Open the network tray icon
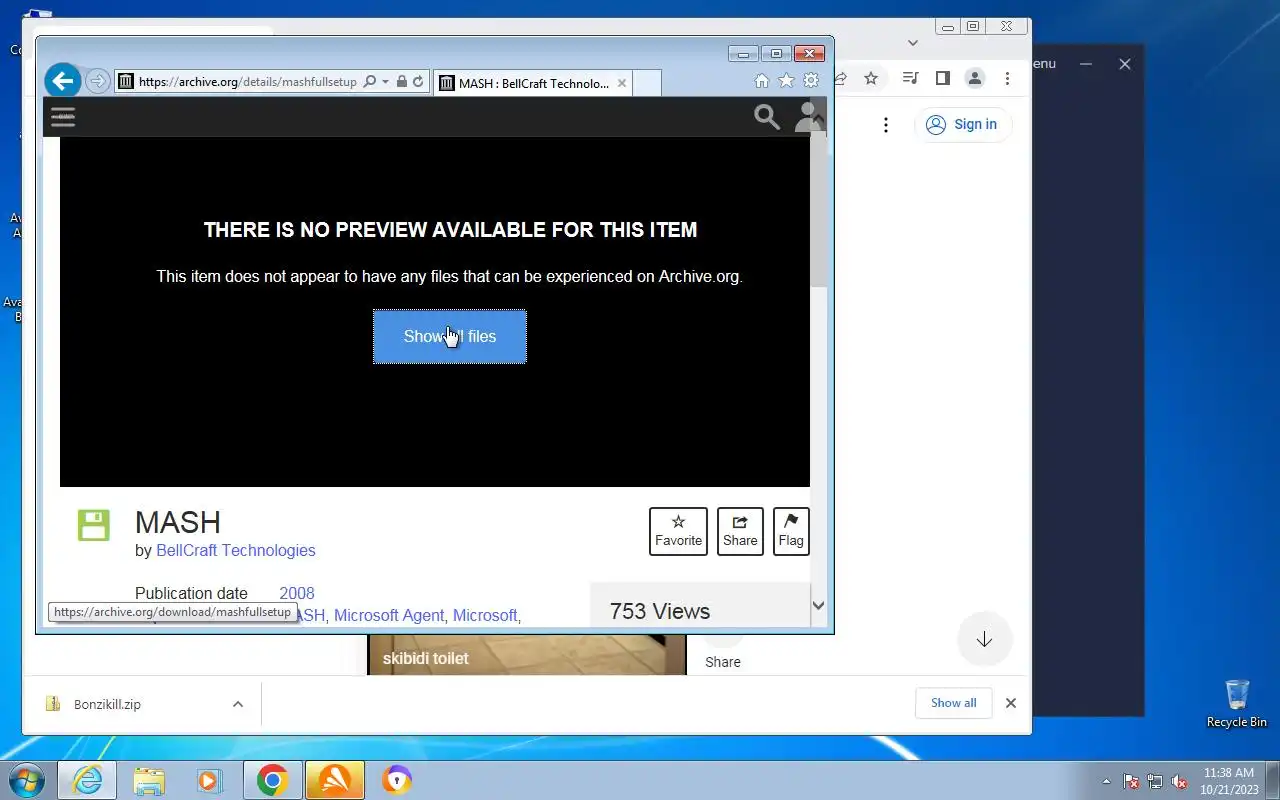 [1155, 782]
